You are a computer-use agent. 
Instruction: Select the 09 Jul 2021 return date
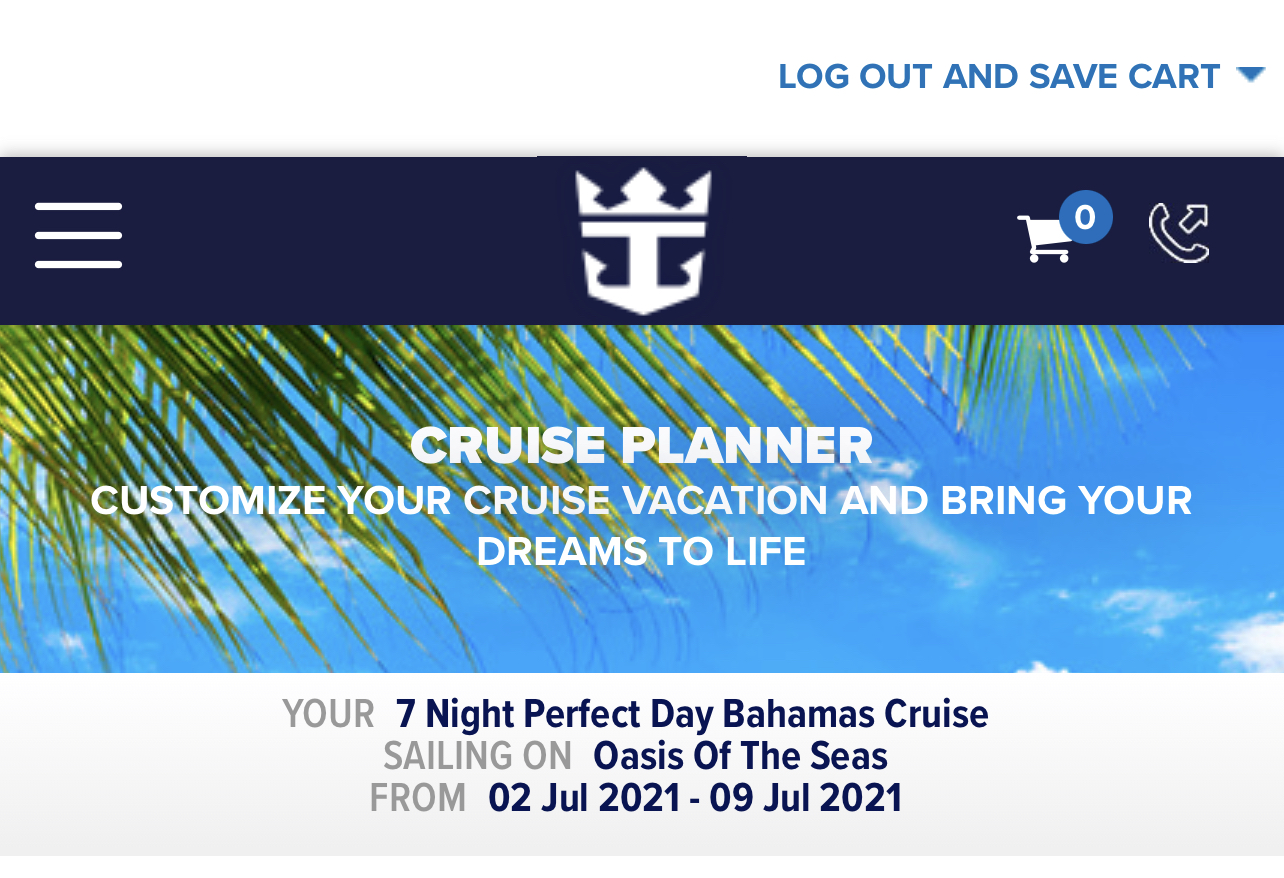[x=806, y=798]
